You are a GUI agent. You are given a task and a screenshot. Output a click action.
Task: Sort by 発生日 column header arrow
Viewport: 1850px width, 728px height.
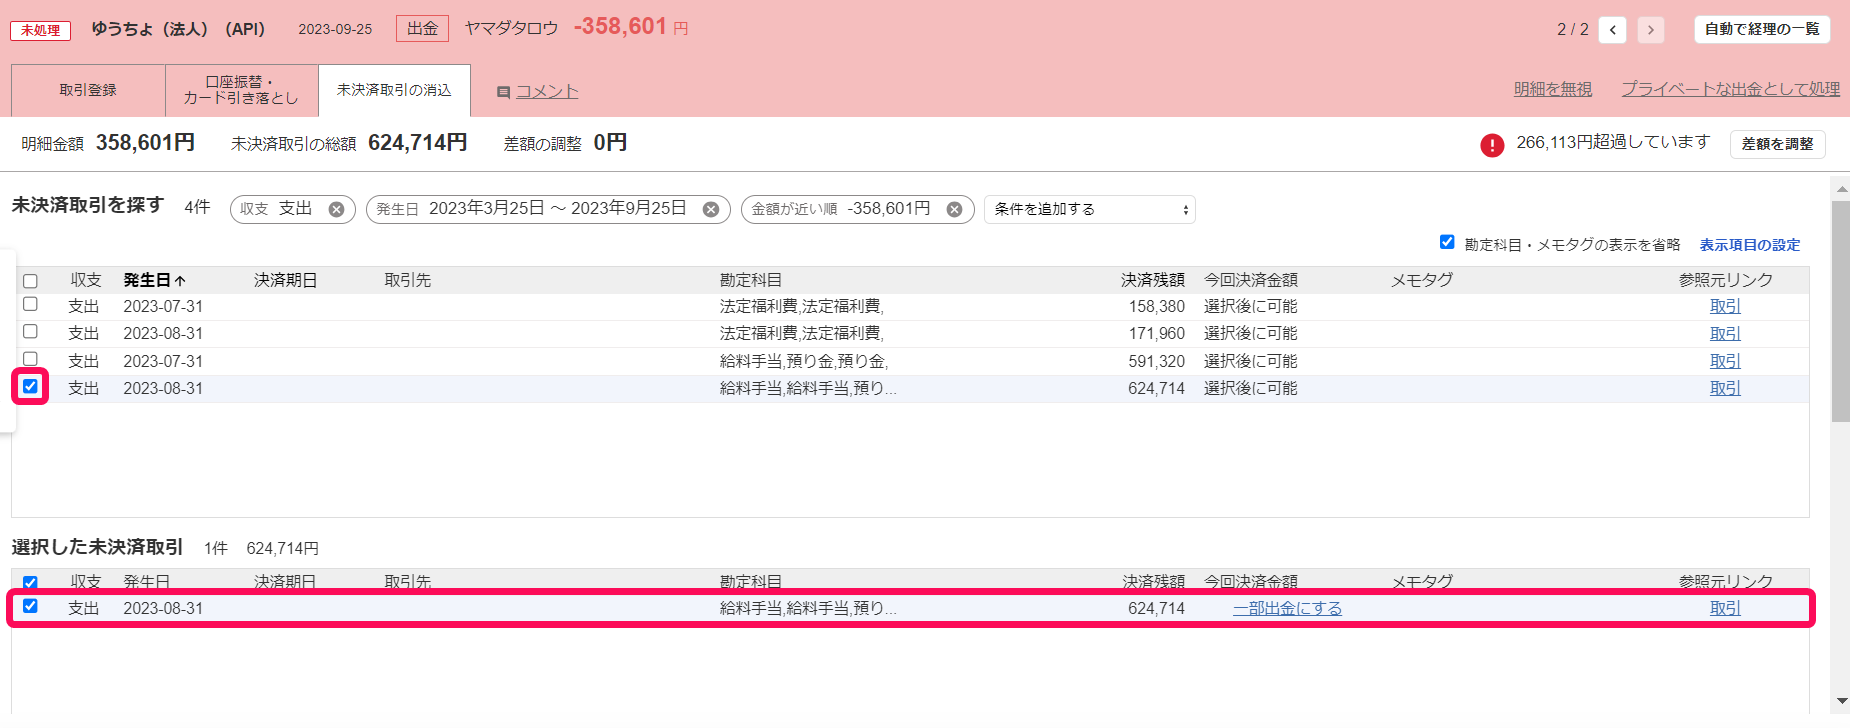coord(180,281)
